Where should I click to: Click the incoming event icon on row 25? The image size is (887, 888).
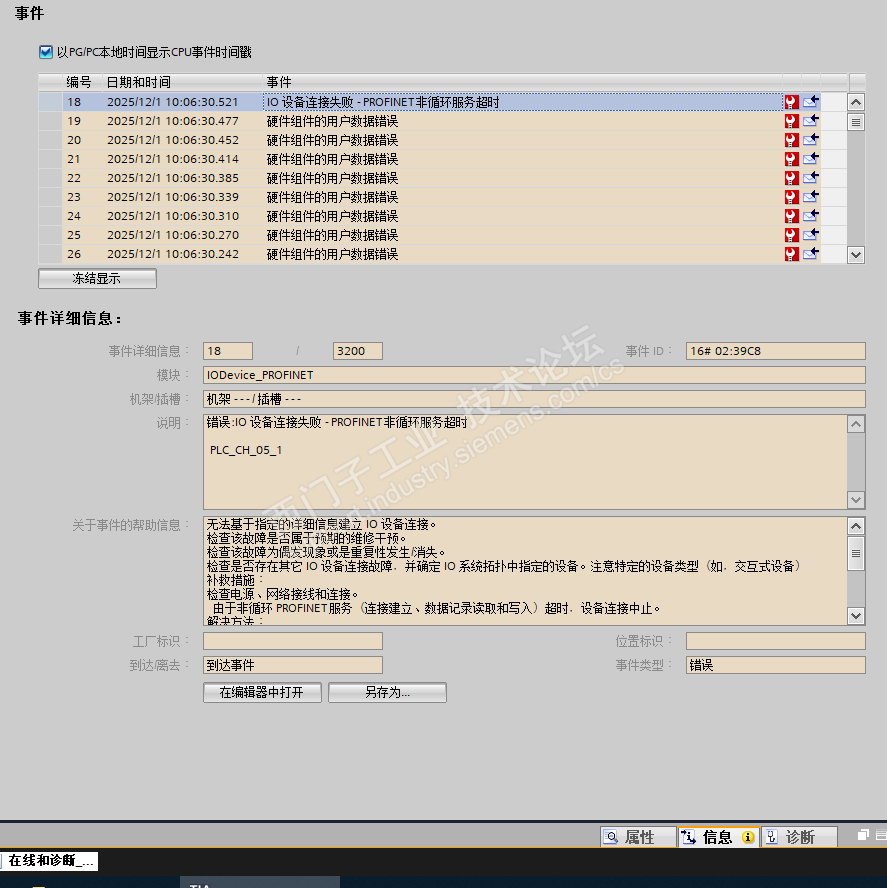click(x=811, y=235)
